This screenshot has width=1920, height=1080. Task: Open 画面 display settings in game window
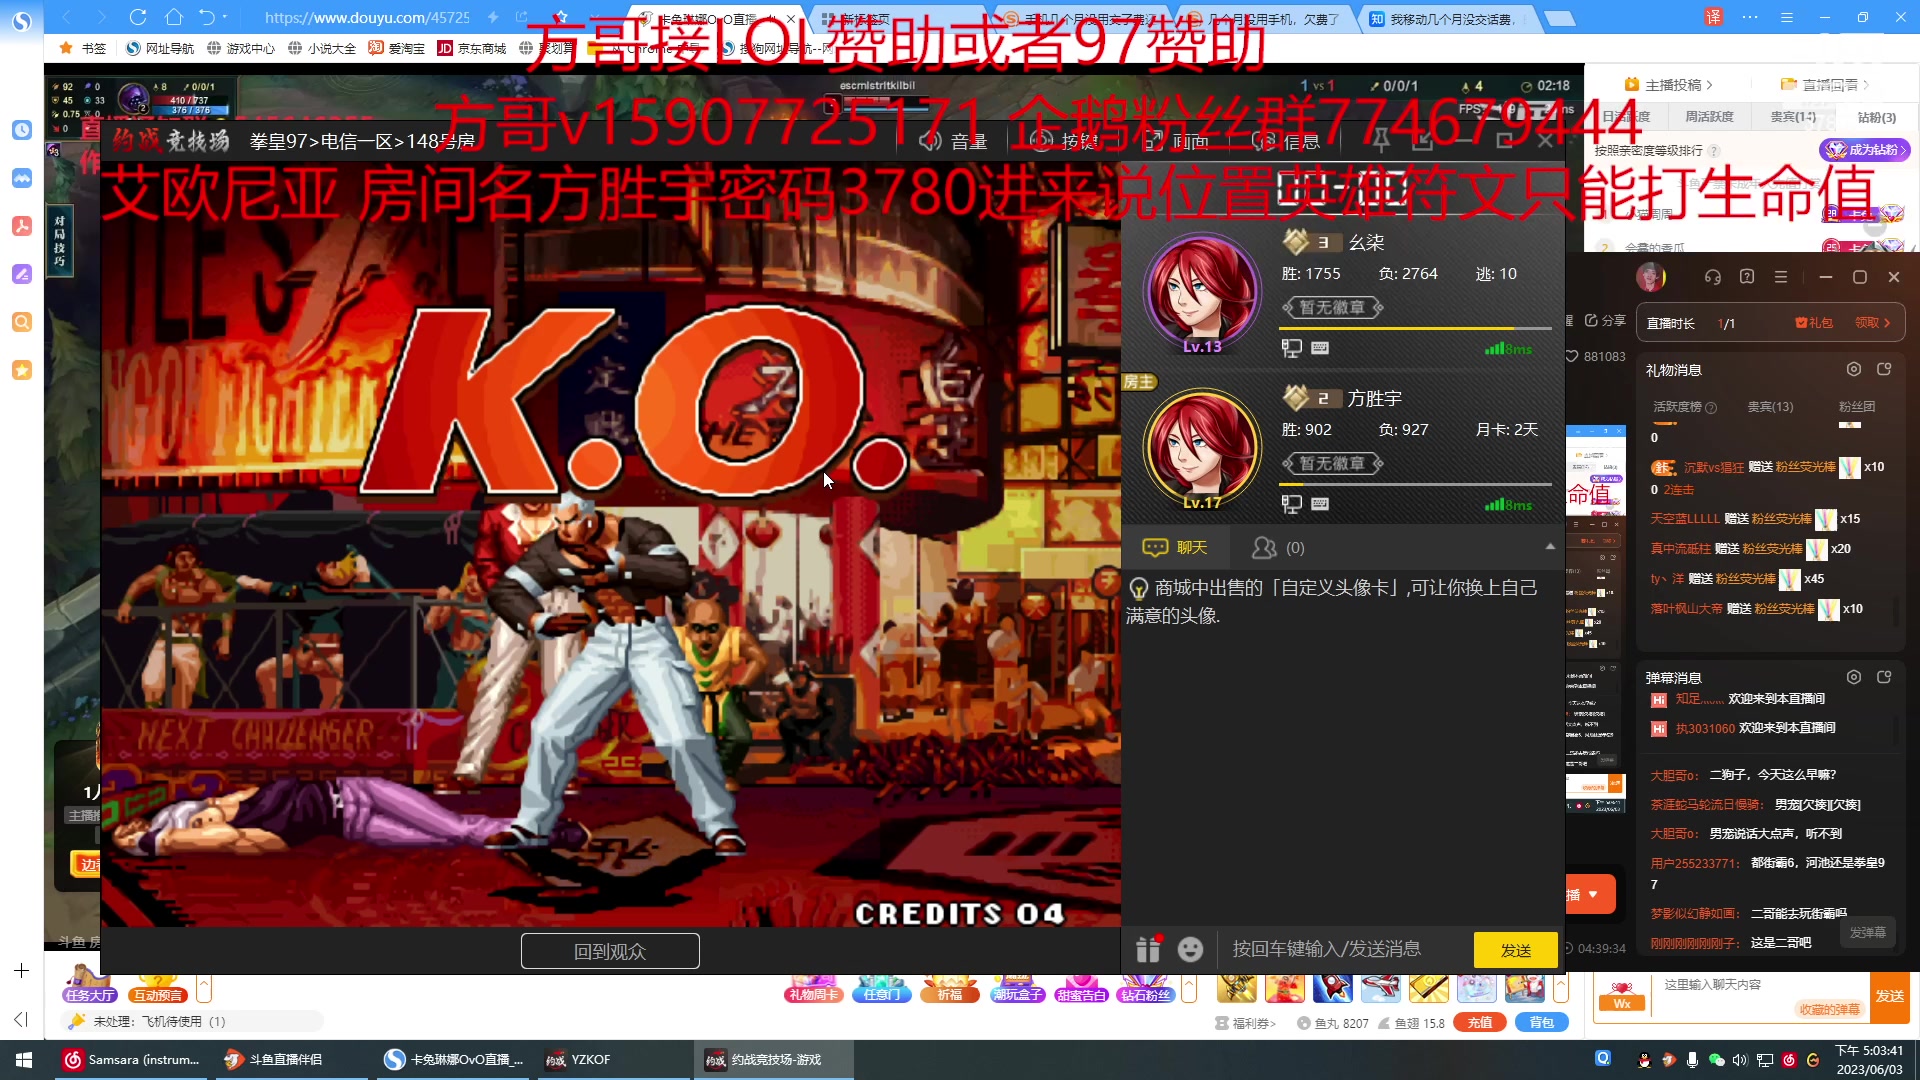click(x=1176, y=142)
